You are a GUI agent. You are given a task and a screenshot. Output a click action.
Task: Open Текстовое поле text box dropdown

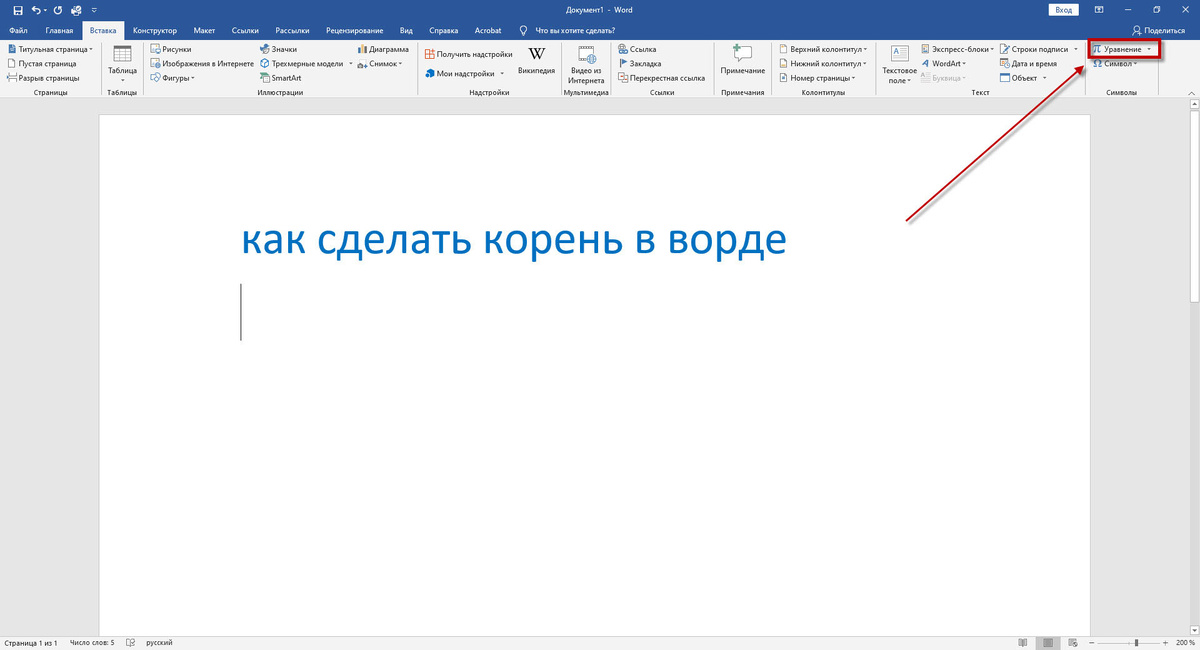coord(899,65)
